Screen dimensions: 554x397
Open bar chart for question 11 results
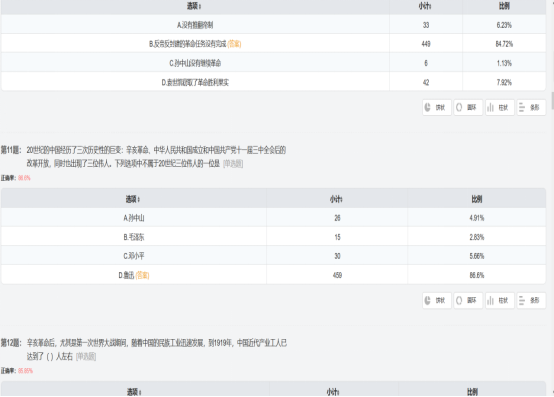[531, 301]
